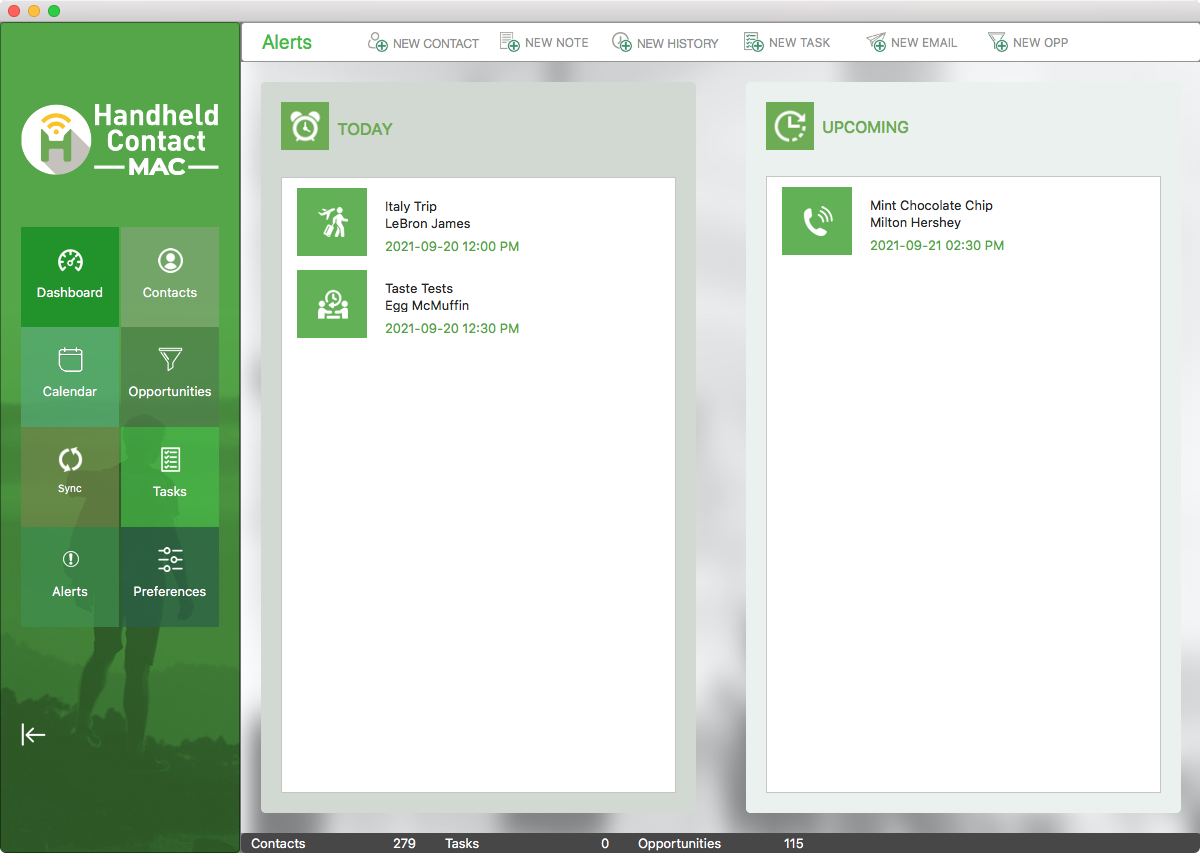Image resolution: width=1200 pixels, height=853 pixels.
Task: Add a New History entry
Action: (x=665, y=43)
